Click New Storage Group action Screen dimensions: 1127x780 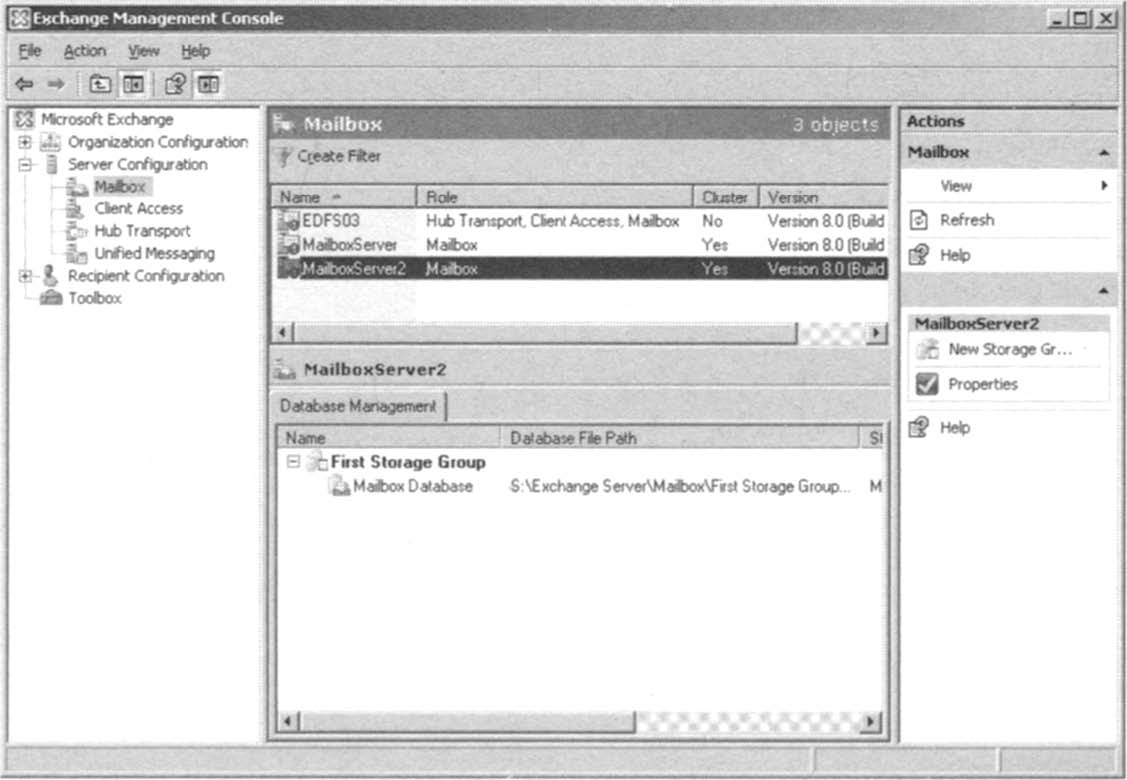[x=1010, y=349]
